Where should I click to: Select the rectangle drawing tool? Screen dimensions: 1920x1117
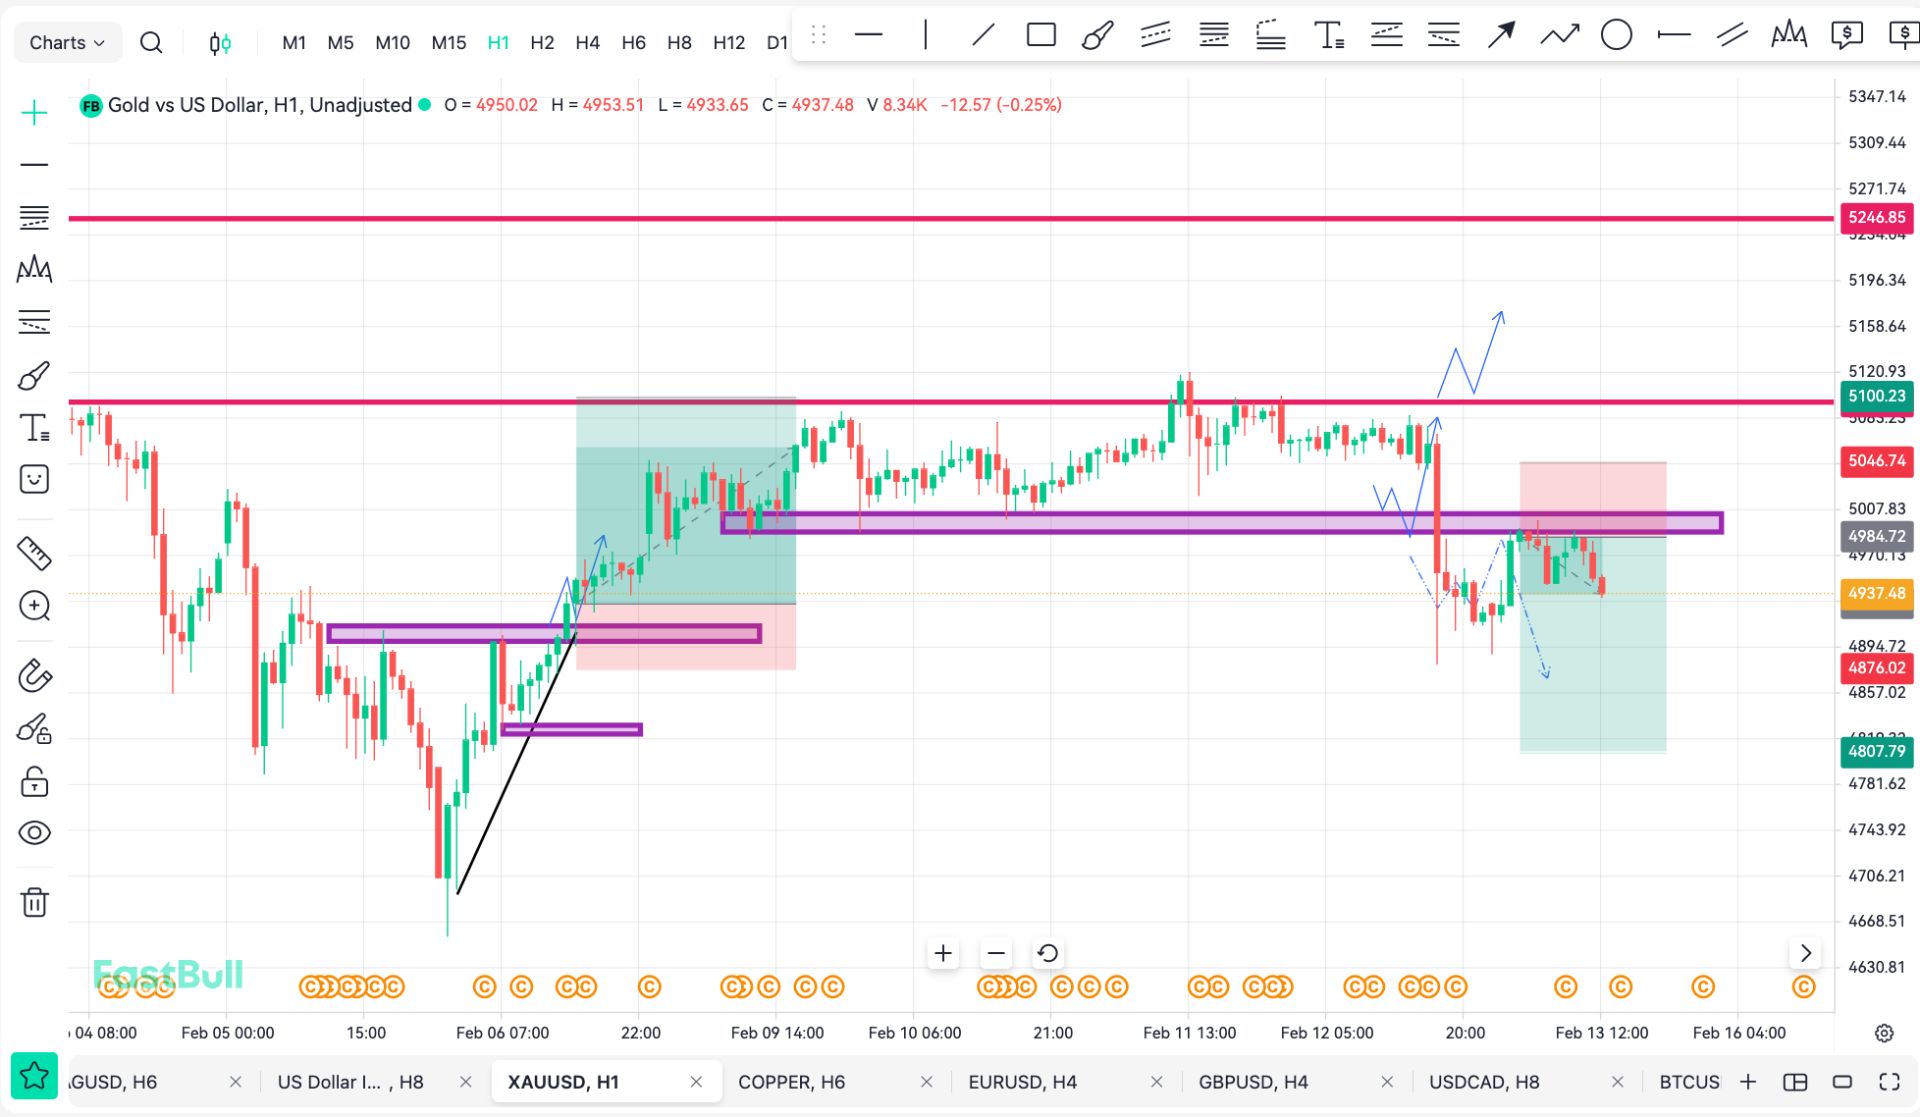1041,36
